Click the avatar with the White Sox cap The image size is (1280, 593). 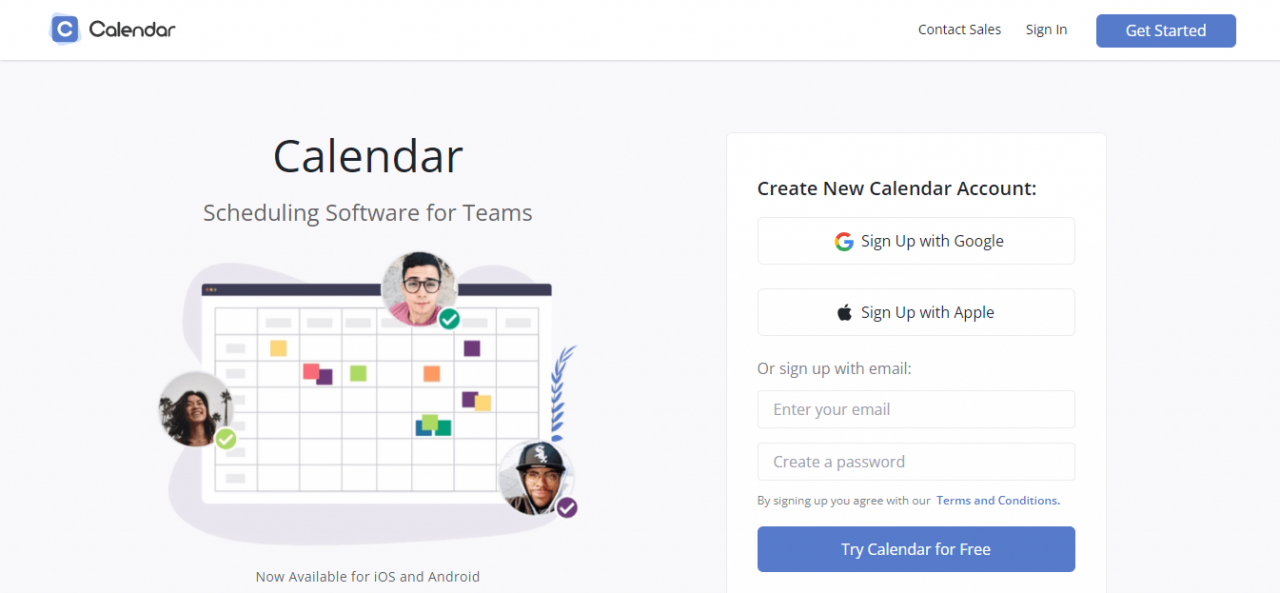(x=537, y=480)
